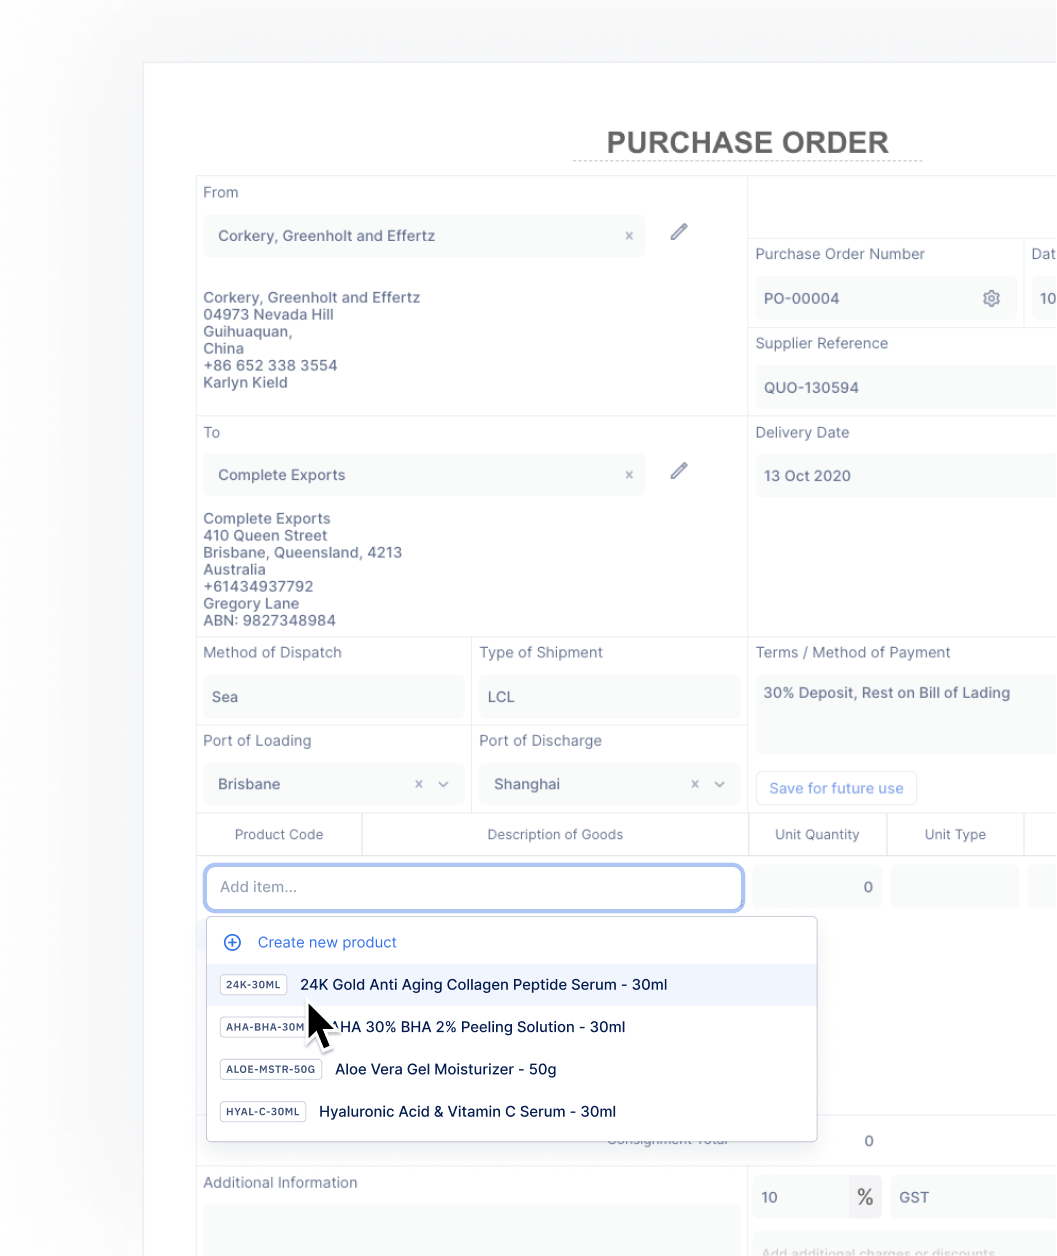Viewport: 1057px width, 1256px height.
Task: Click the plus icon beside Create new product
Action: [x=232, y=942]
